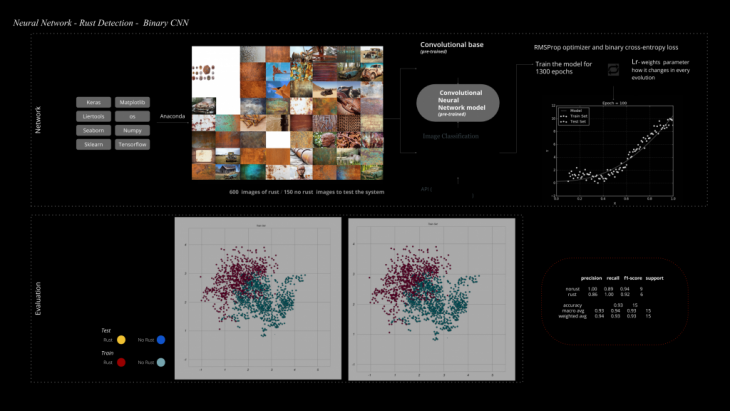Click the Tensorflow library box
Image resolution: width=730 pixels, height=411 pixels.
133,144
